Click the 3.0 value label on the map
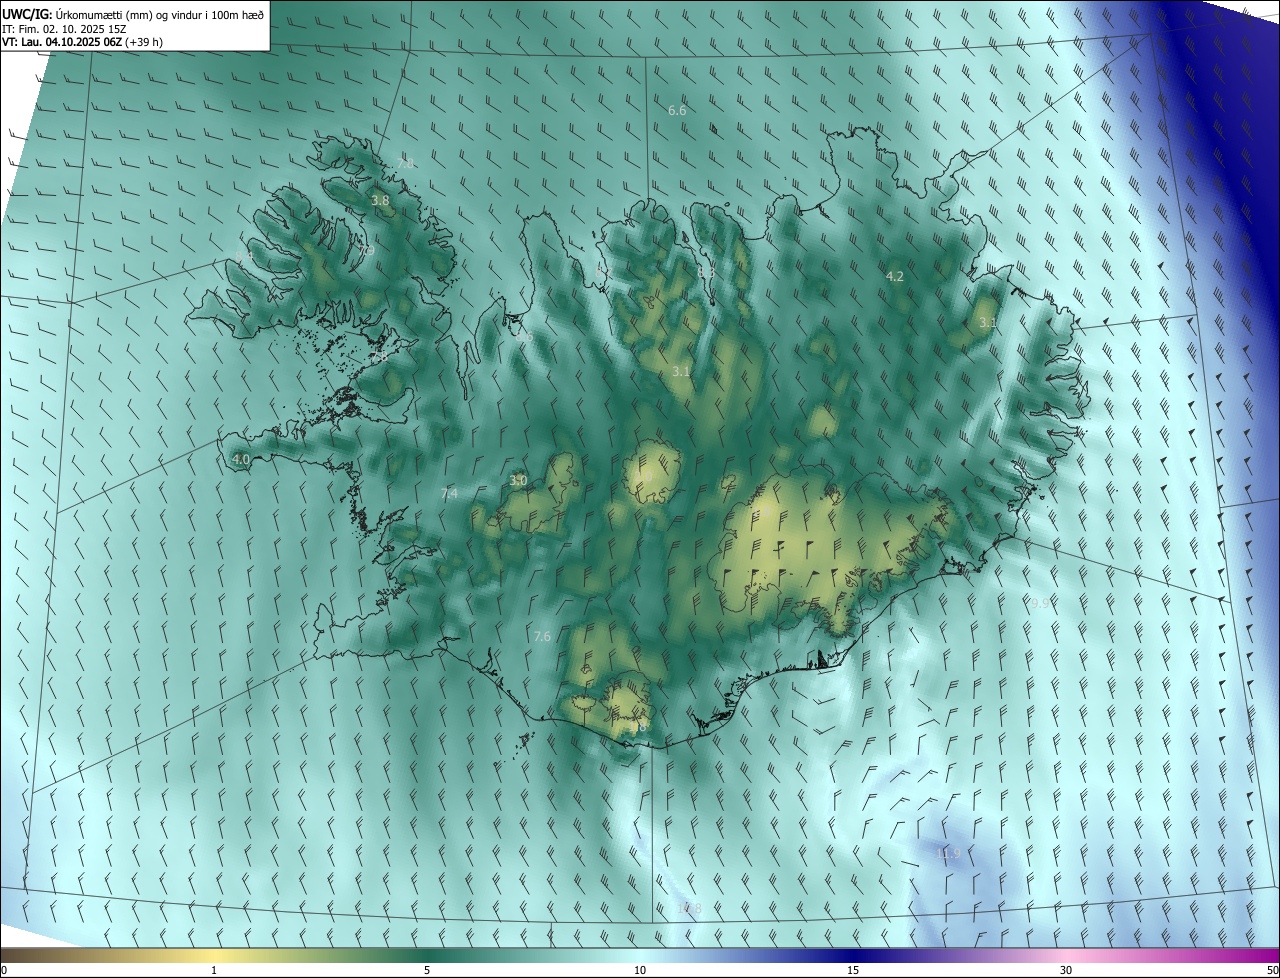Viewport: 1280px width, 978px height. 518,481
